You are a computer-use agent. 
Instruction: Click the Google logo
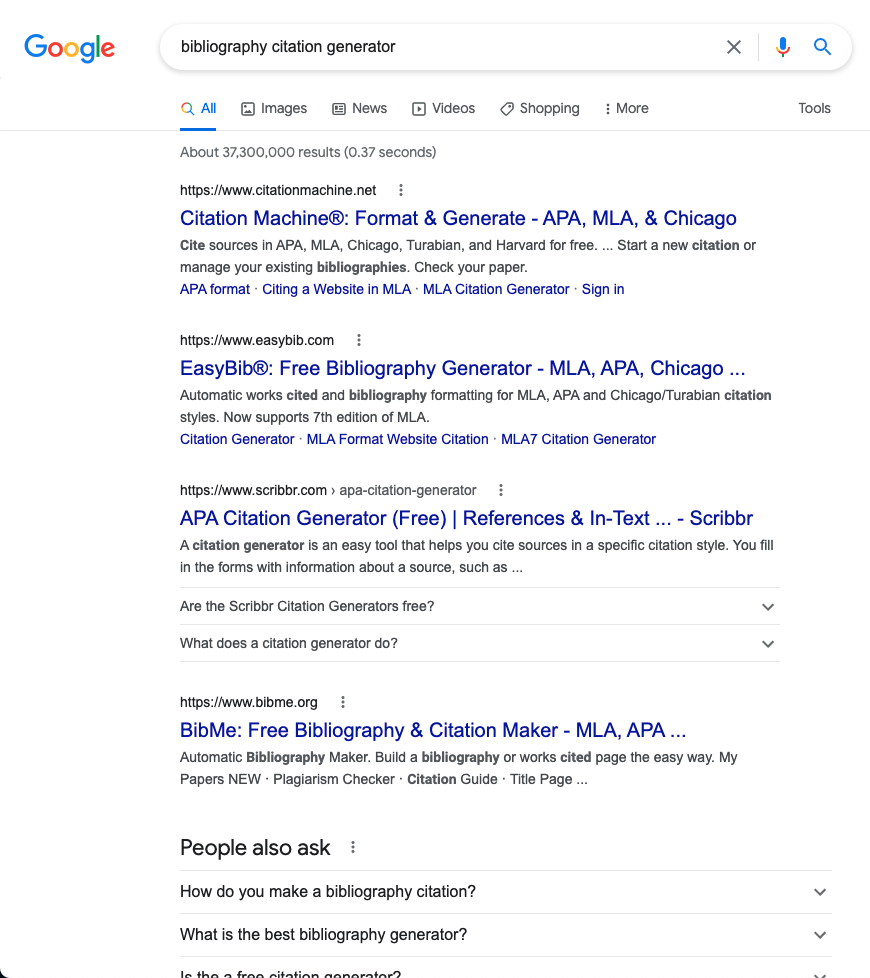pos(69,48)
